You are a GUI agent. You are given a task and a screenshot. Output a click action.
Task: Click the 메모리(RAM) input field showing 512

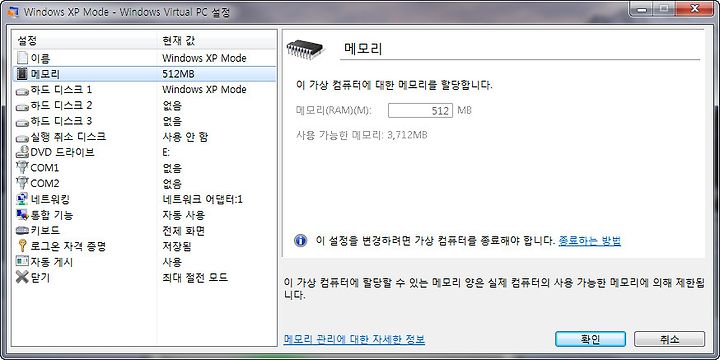point(420,111)
